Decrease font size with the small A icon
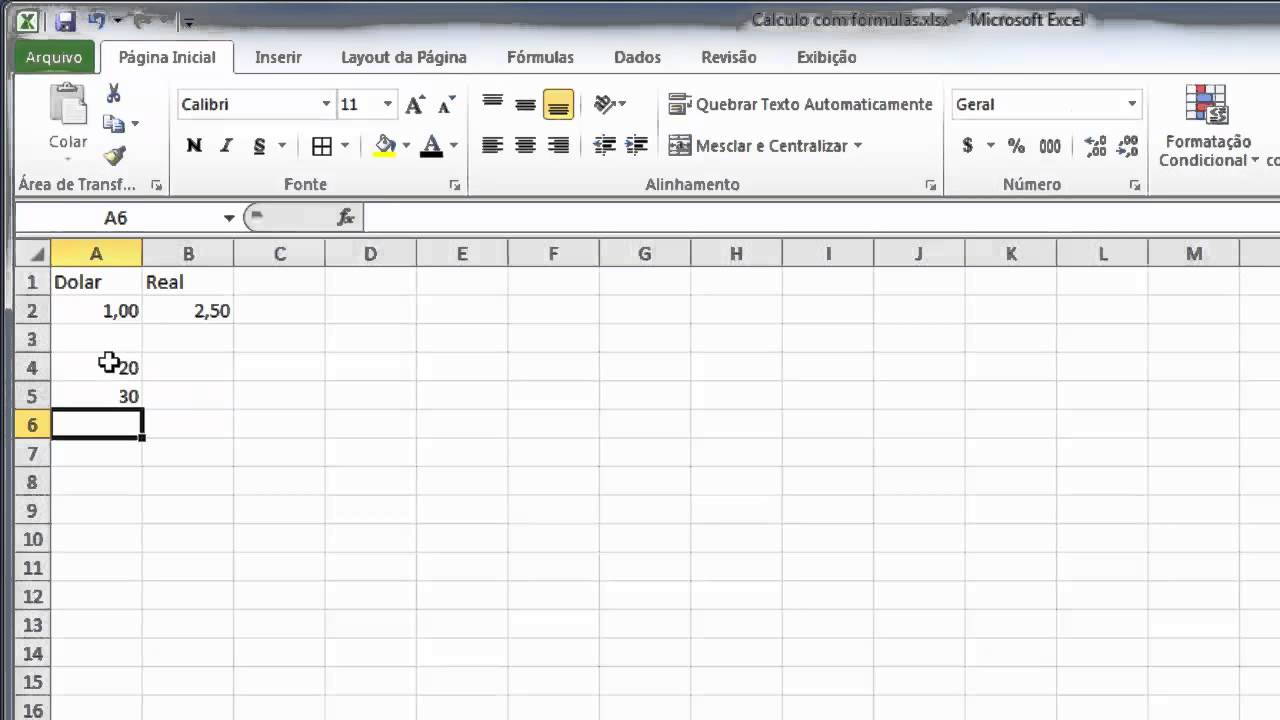 446,104
